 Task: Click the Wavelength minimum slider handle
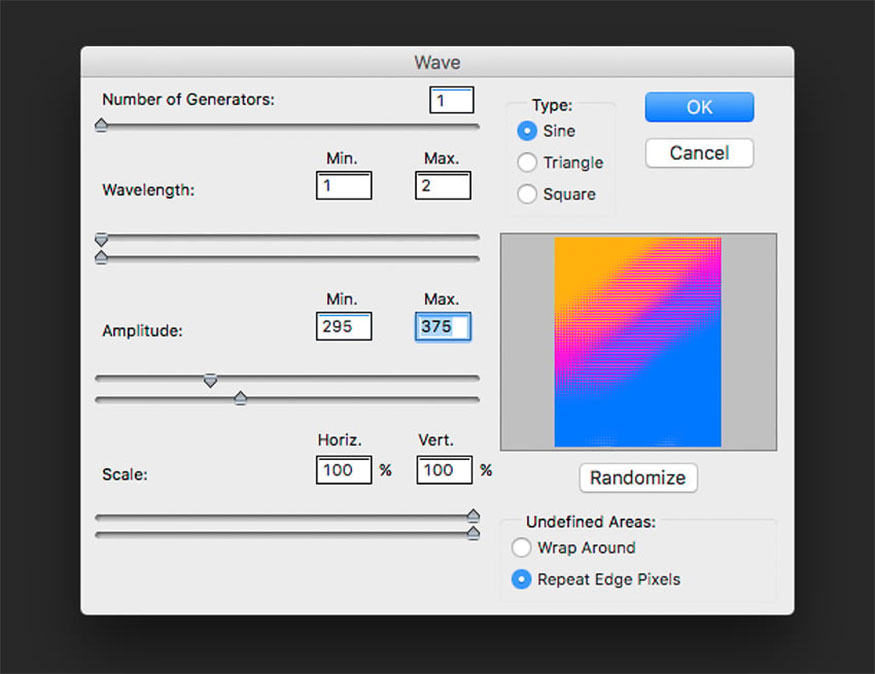101,240
